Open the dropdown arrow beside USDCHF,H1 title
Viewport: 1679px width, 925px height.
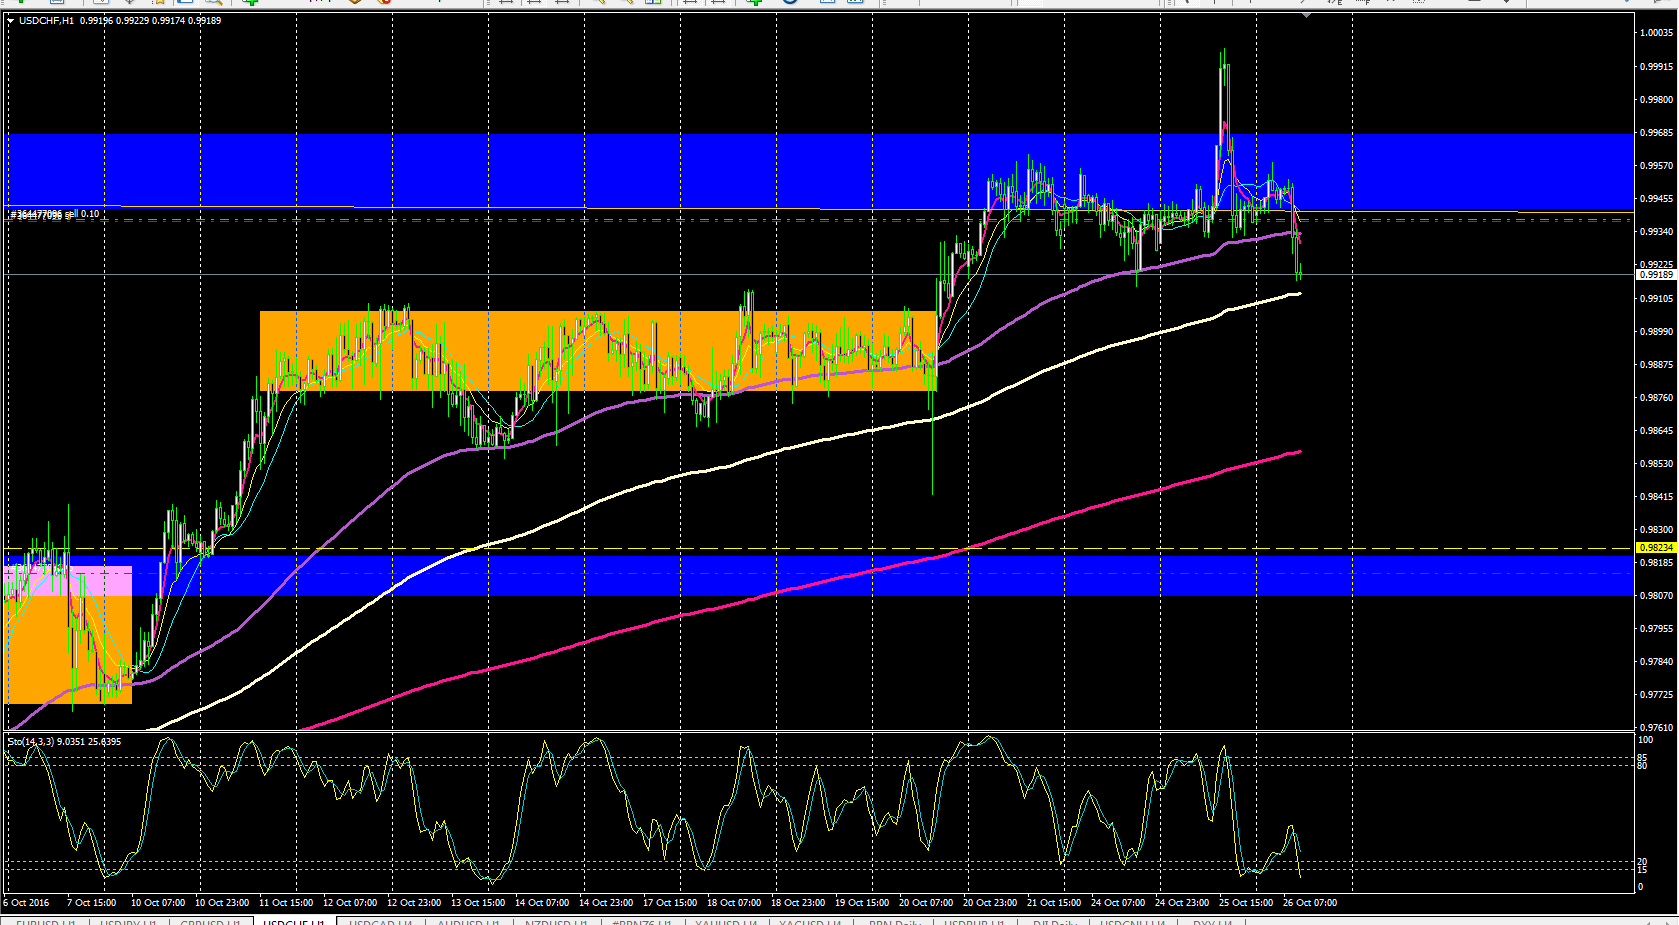pyautogui.click(x=11, y=20)
